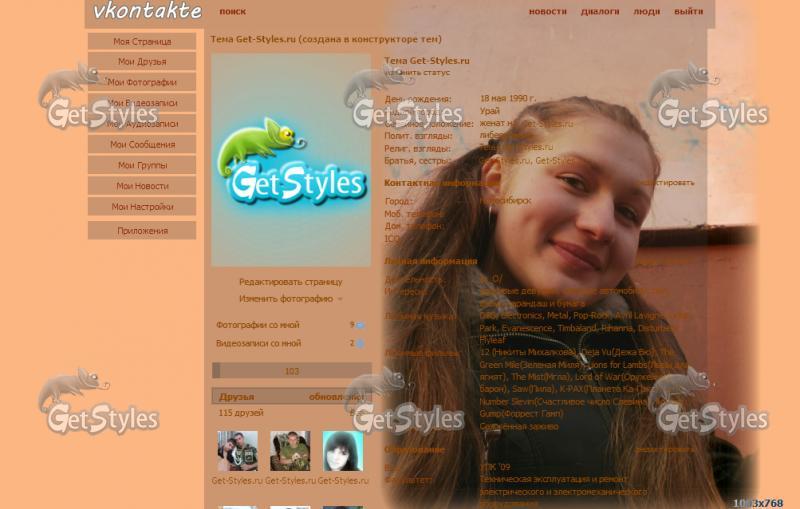The height and width of the screenshot is (509, 800).
Task: Open the поиск search link
Action: (233, 11)
